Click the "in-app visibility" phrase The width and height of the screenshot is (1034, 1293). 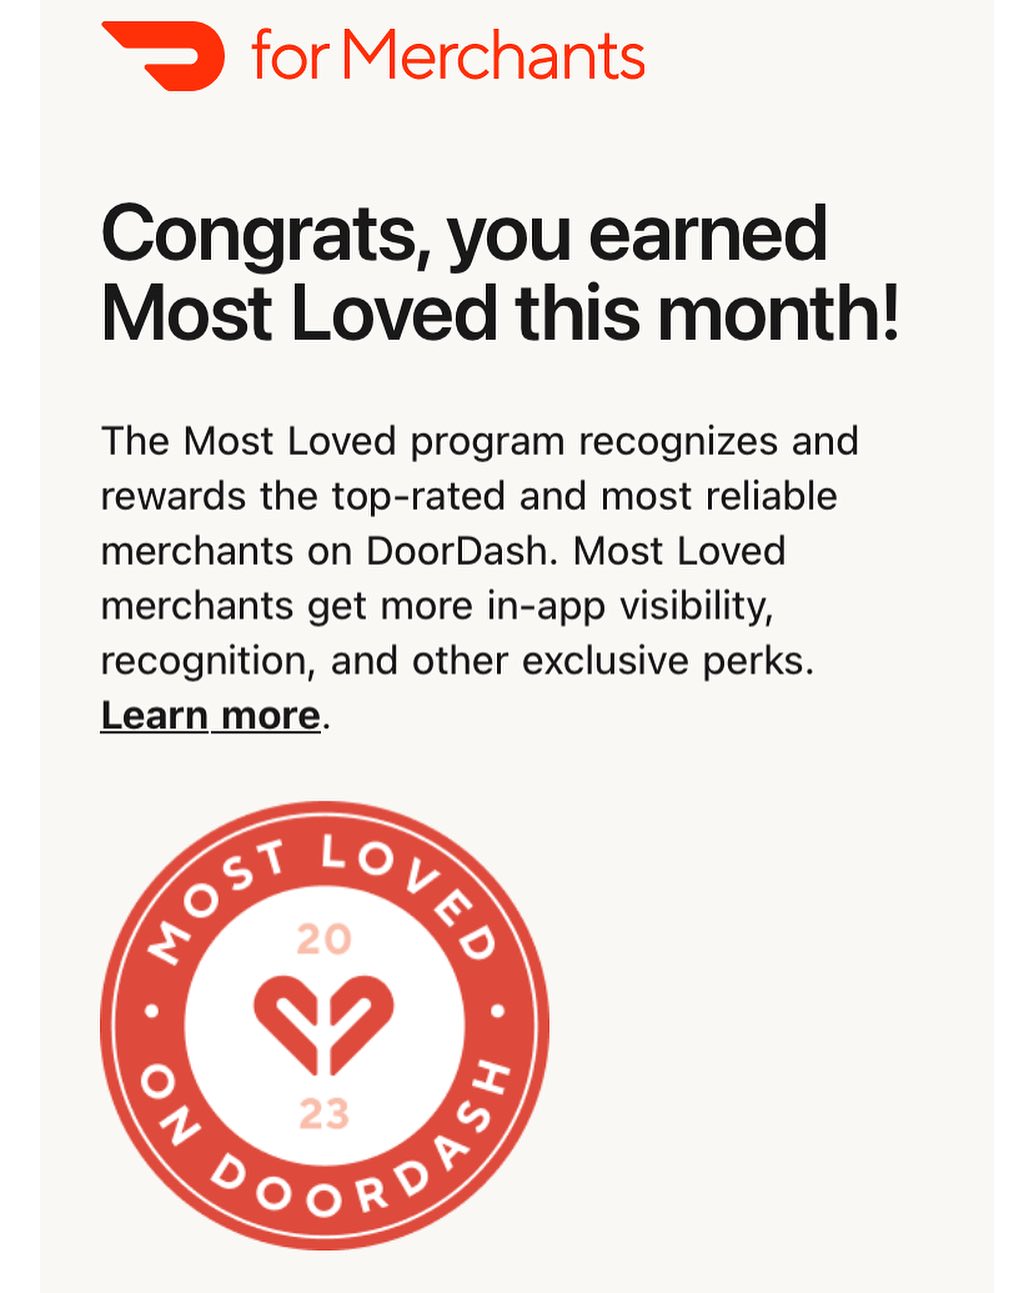point(630,607)
